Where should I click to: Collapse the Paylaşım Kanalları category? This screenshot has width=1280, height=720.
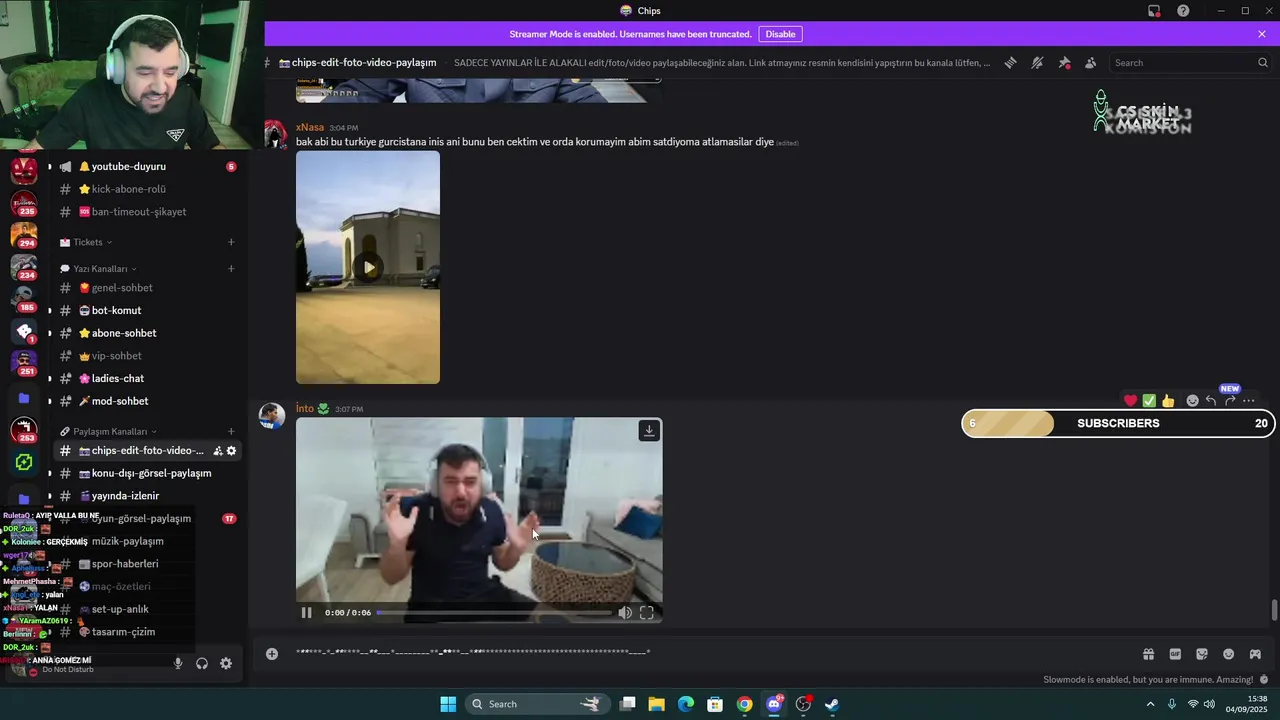click(x=108, y=431)
